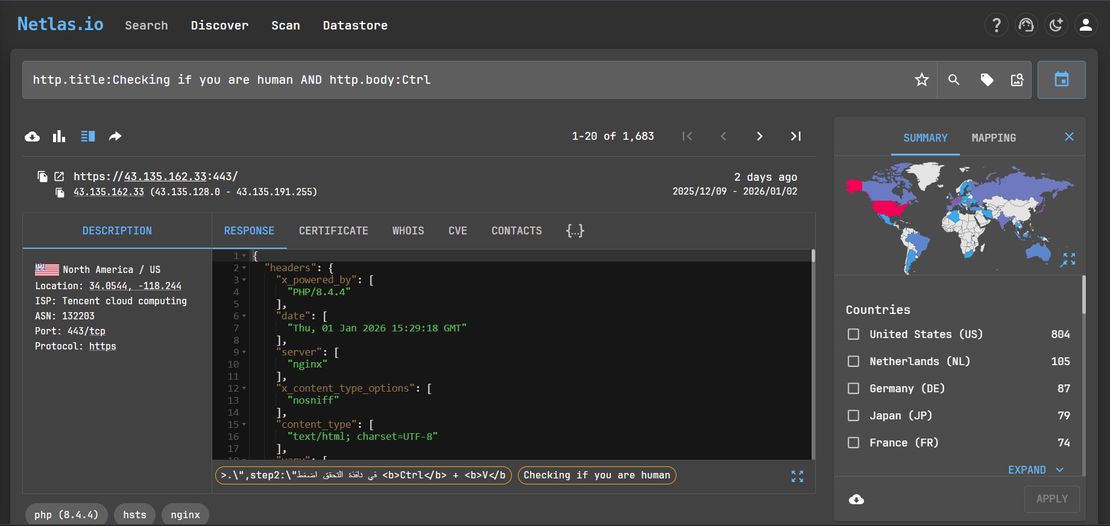Go to first page of results
Screen dimensions: 1110x526
(x=687, y=136)
